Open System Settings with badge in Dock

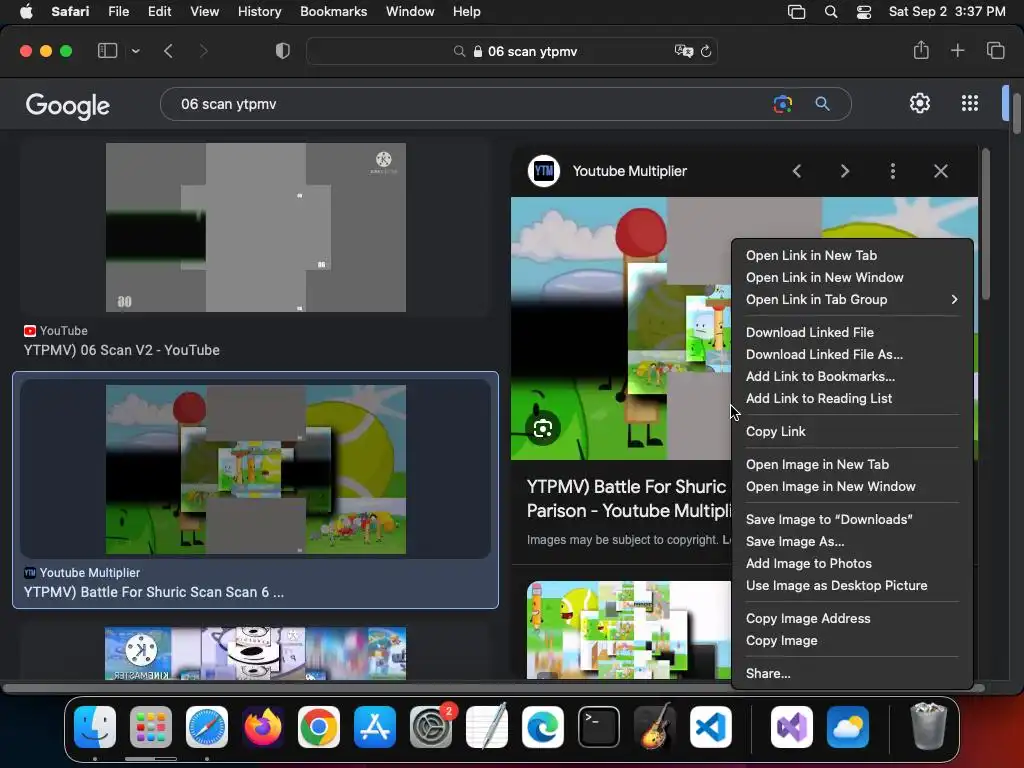pyautogui.click(x=431, y=727)
